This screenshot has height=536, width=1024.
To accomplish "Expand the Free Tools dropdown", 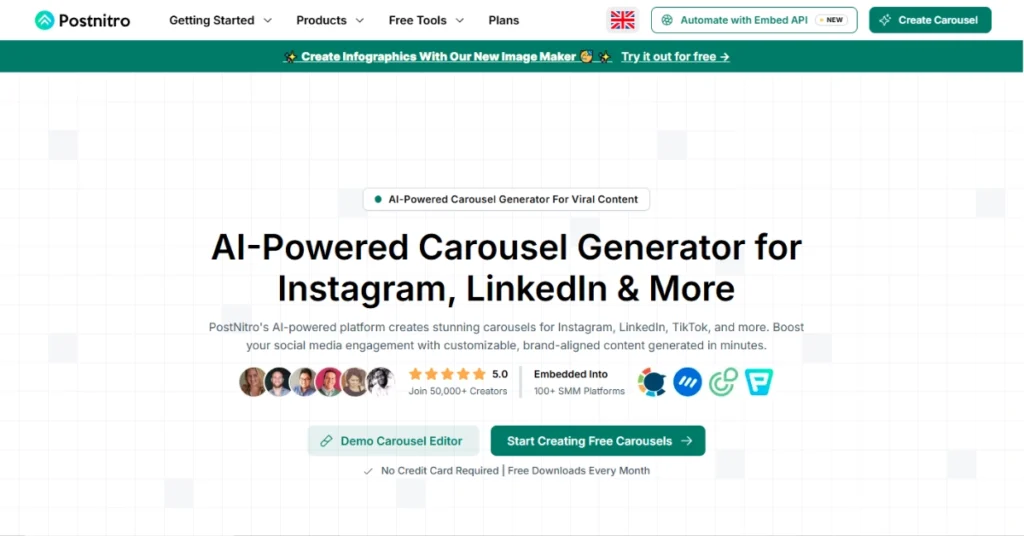I will point(426,20).
